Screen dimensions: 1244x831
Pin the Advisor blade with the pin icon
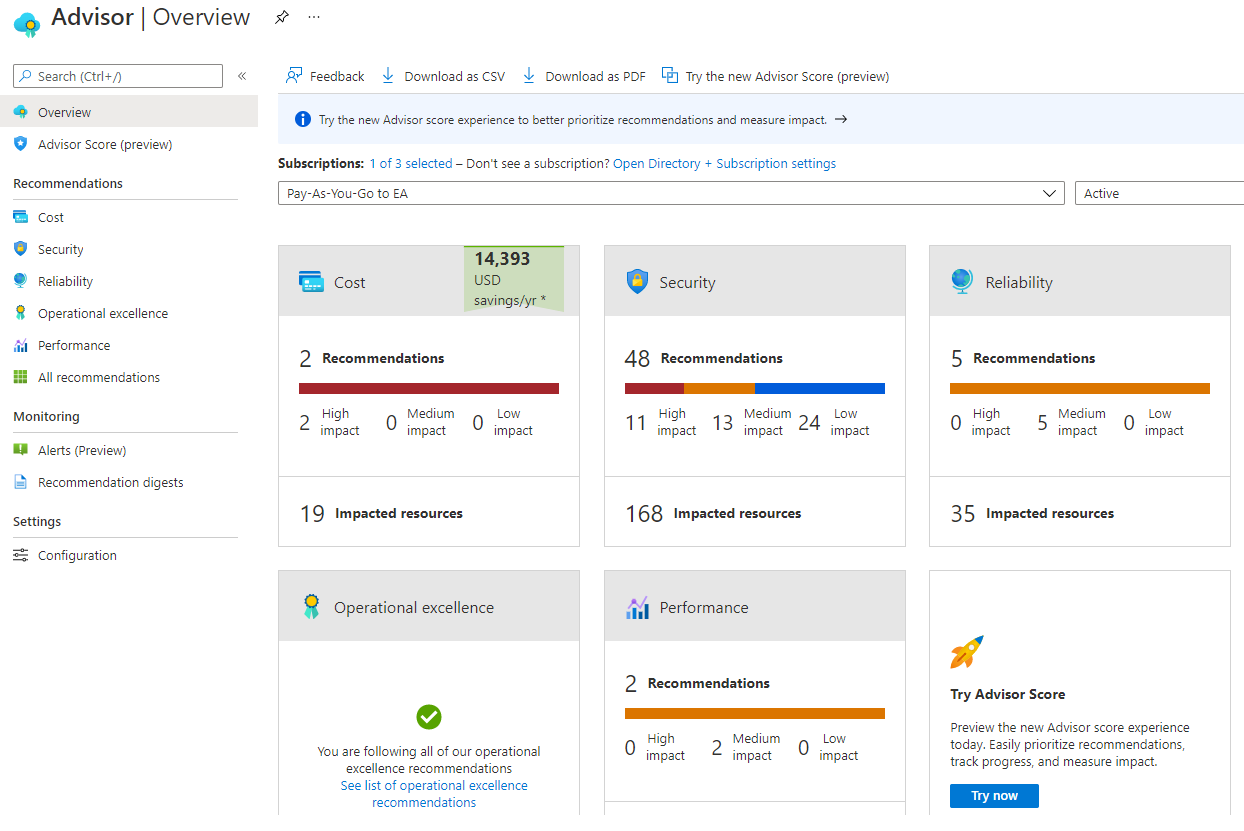coord(282,17)
